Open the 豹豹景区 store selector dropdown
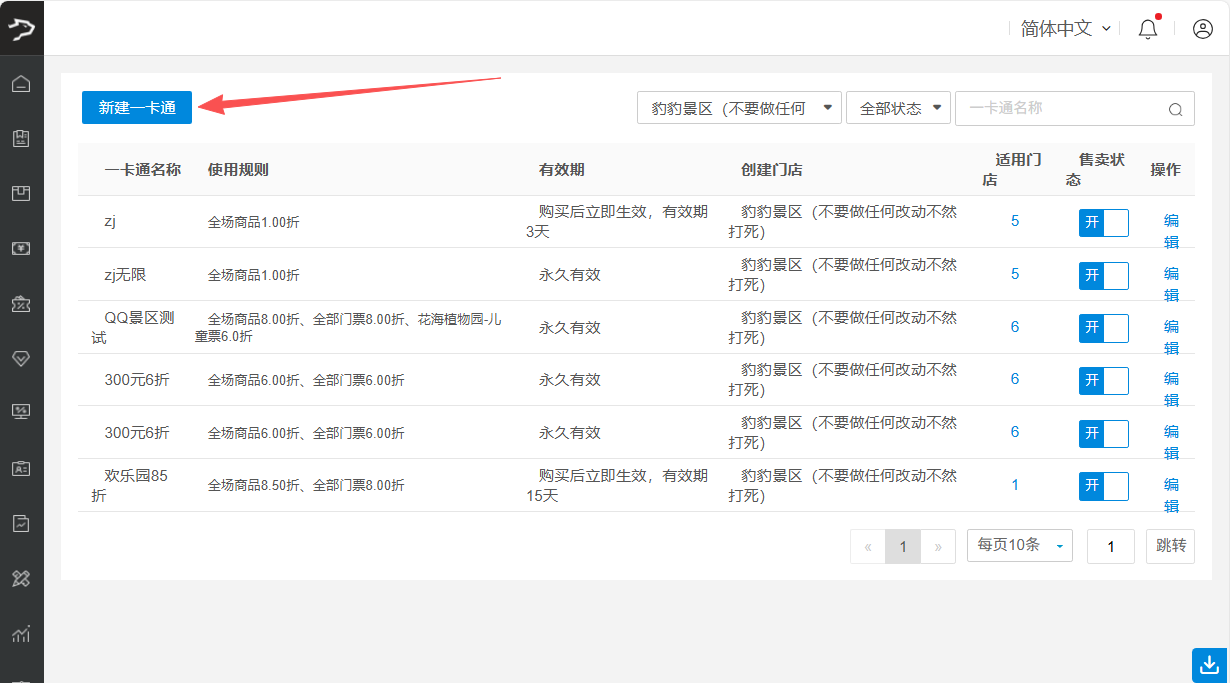 point(739,108)
